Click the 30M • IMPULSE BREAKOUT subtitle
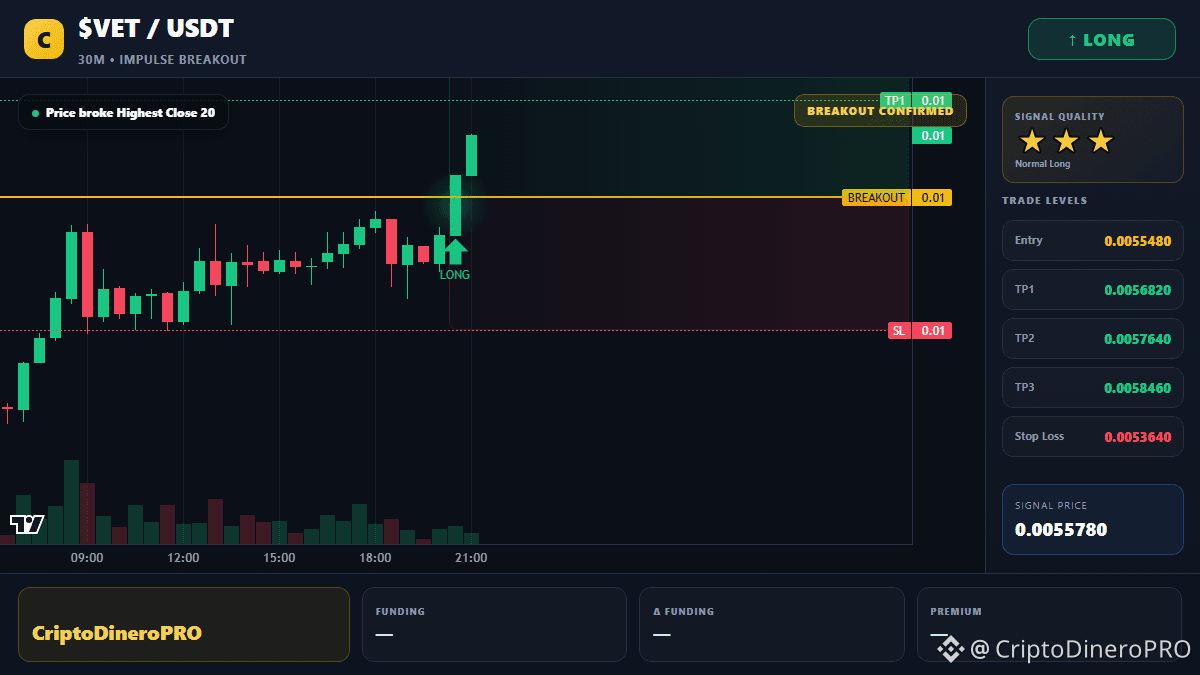 coord(162,60)
